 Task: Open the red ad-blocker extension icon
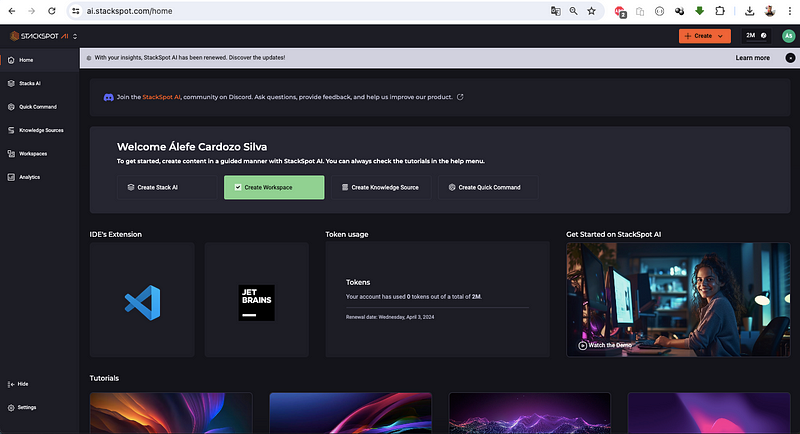620,11
